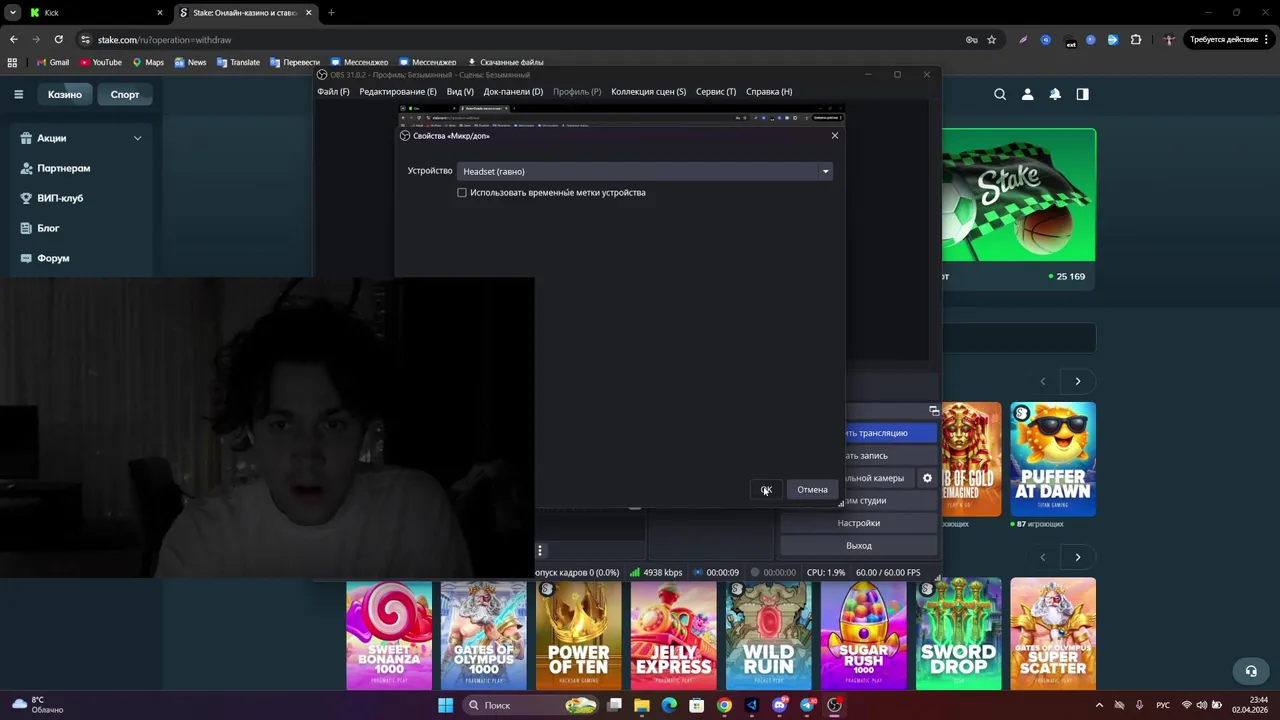
Task: Open the Редактирование (E) menu
Action: [x=398, y=91]
